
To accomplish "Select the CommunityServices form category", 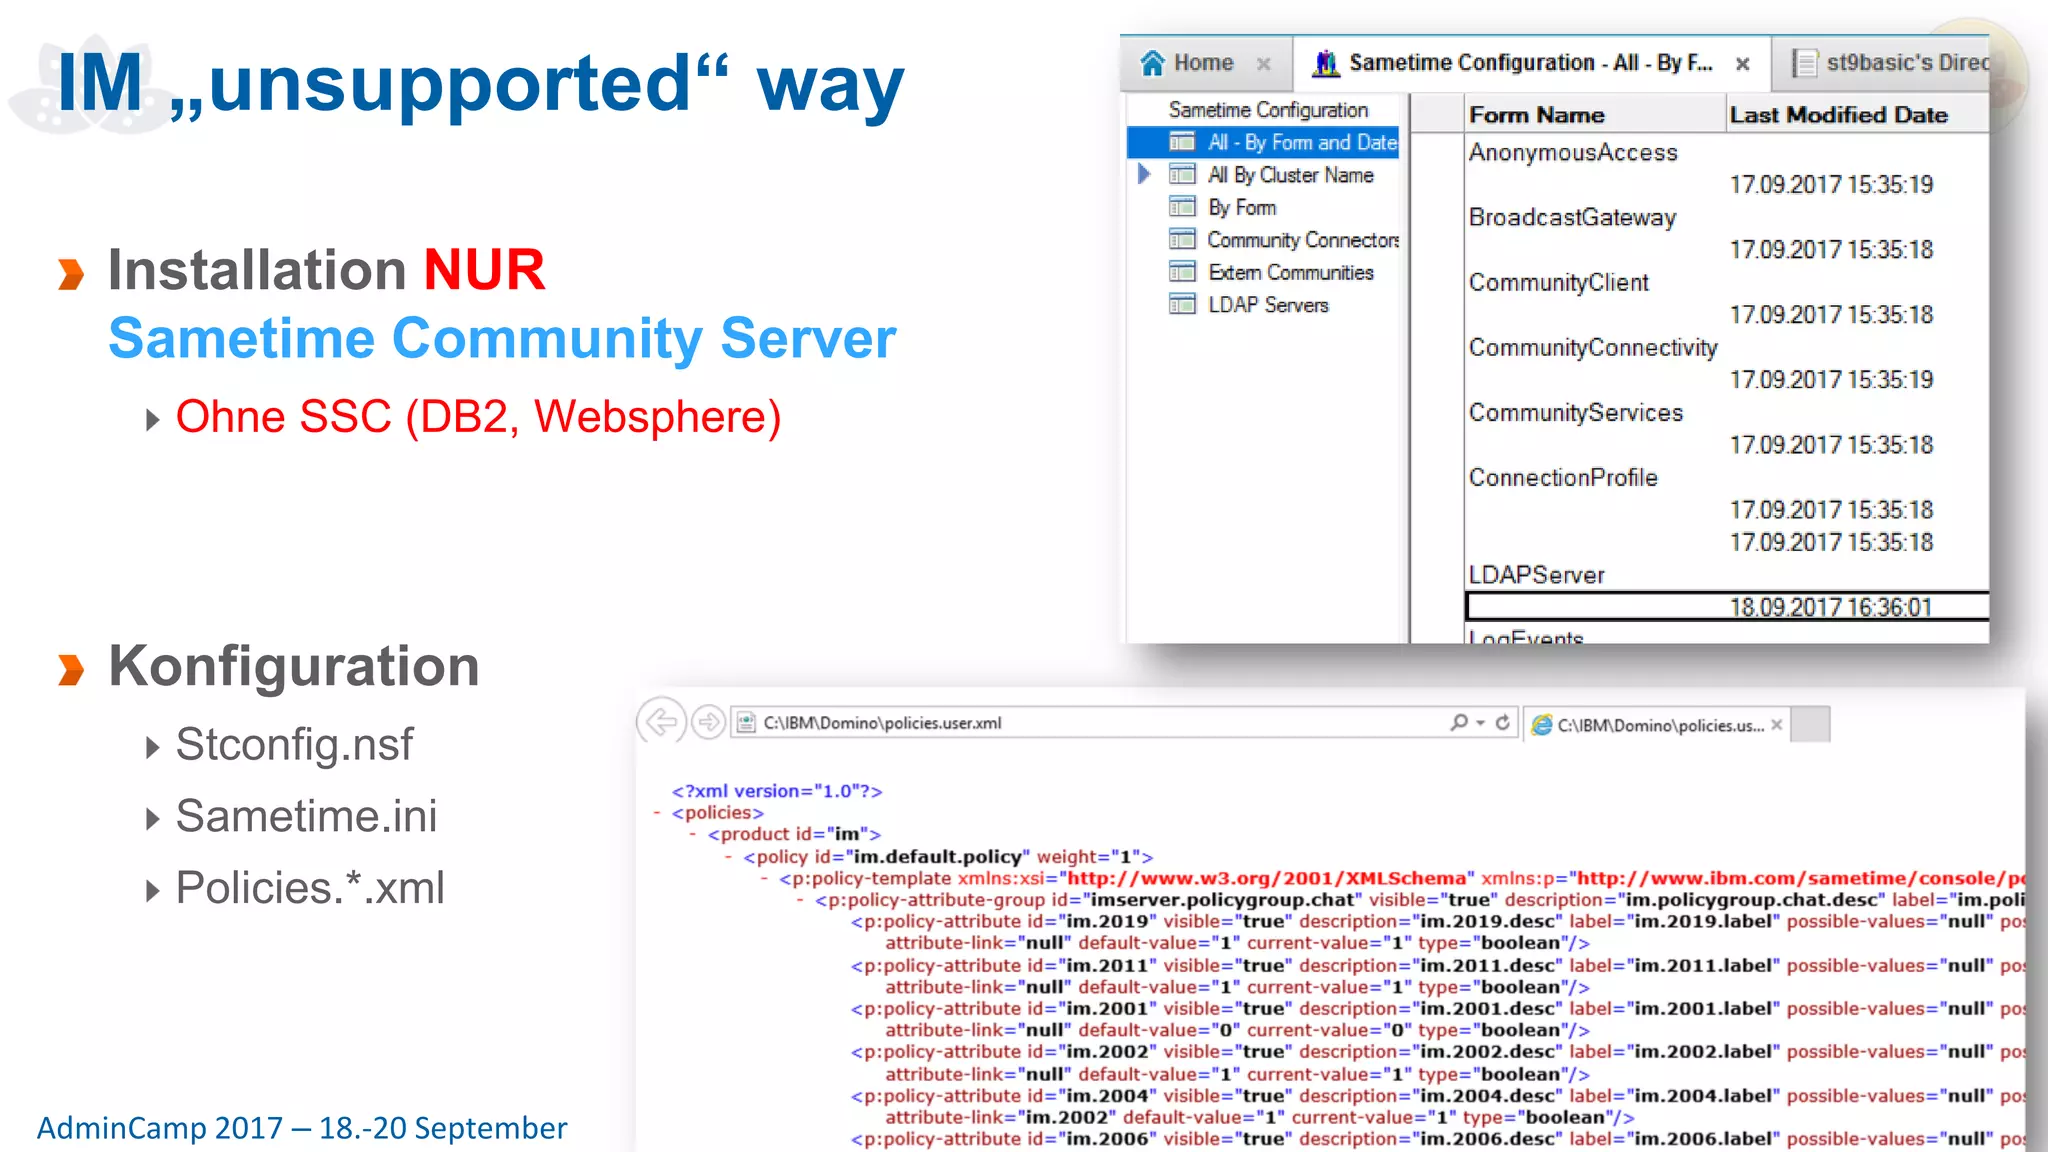I will [x=1576, y=412].
